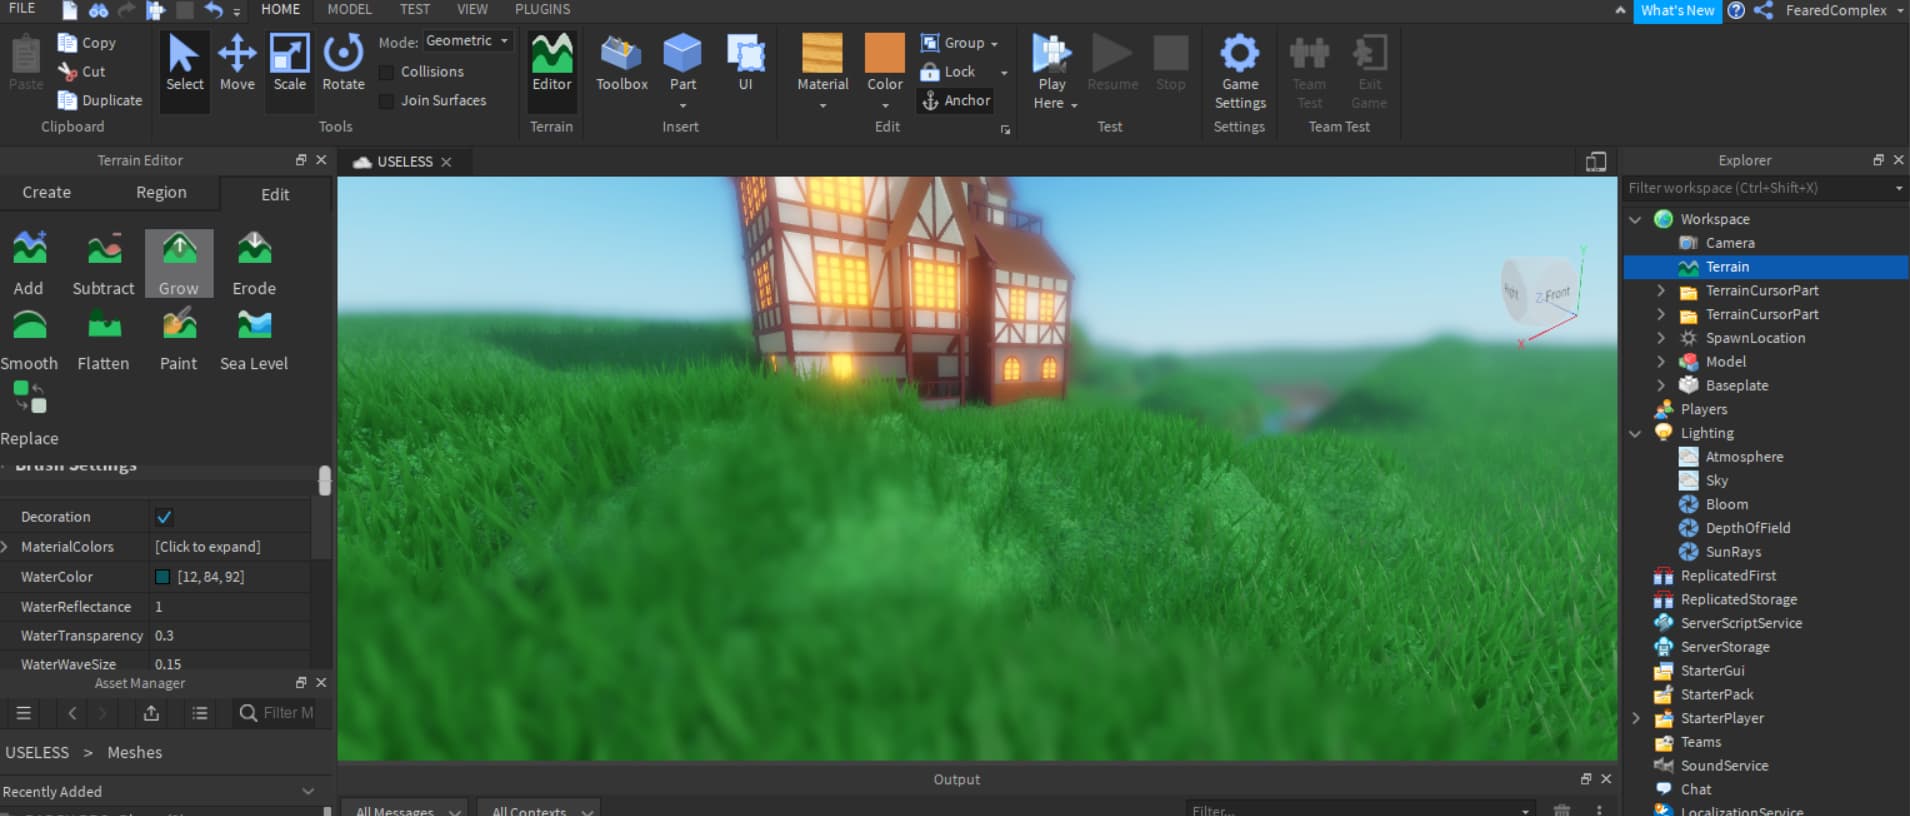Activate the Rotate tool in ribbon
This screenshot has height=816, width=1910.
tap(343, 64)
